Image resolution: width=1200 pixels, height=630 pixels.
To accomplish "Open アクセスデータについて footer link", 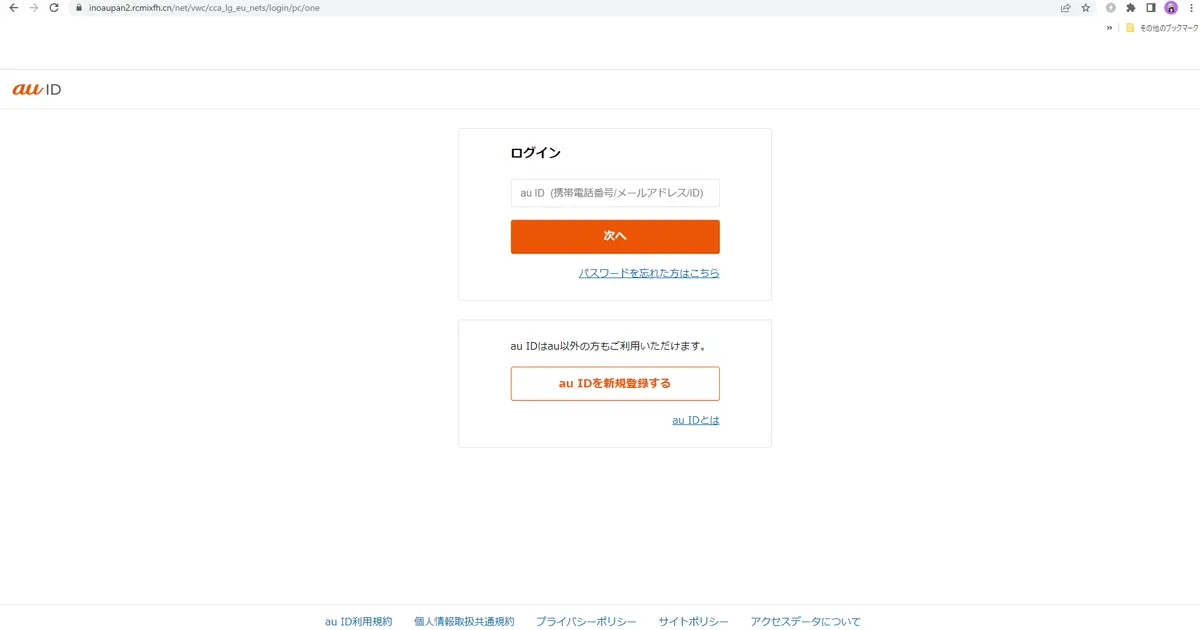I will [x=806, y=622].
